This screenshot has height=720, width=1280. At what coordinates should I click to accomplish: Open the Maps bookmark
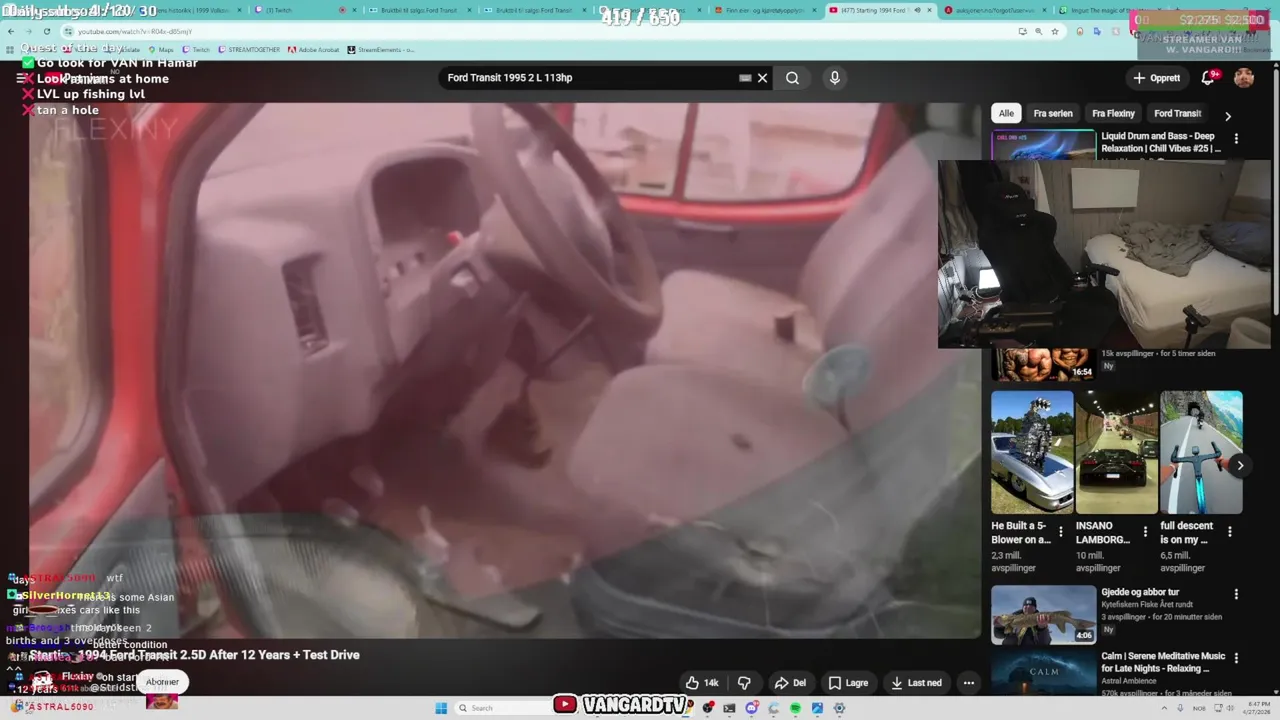pyautogui.click(x=160, y=49)
